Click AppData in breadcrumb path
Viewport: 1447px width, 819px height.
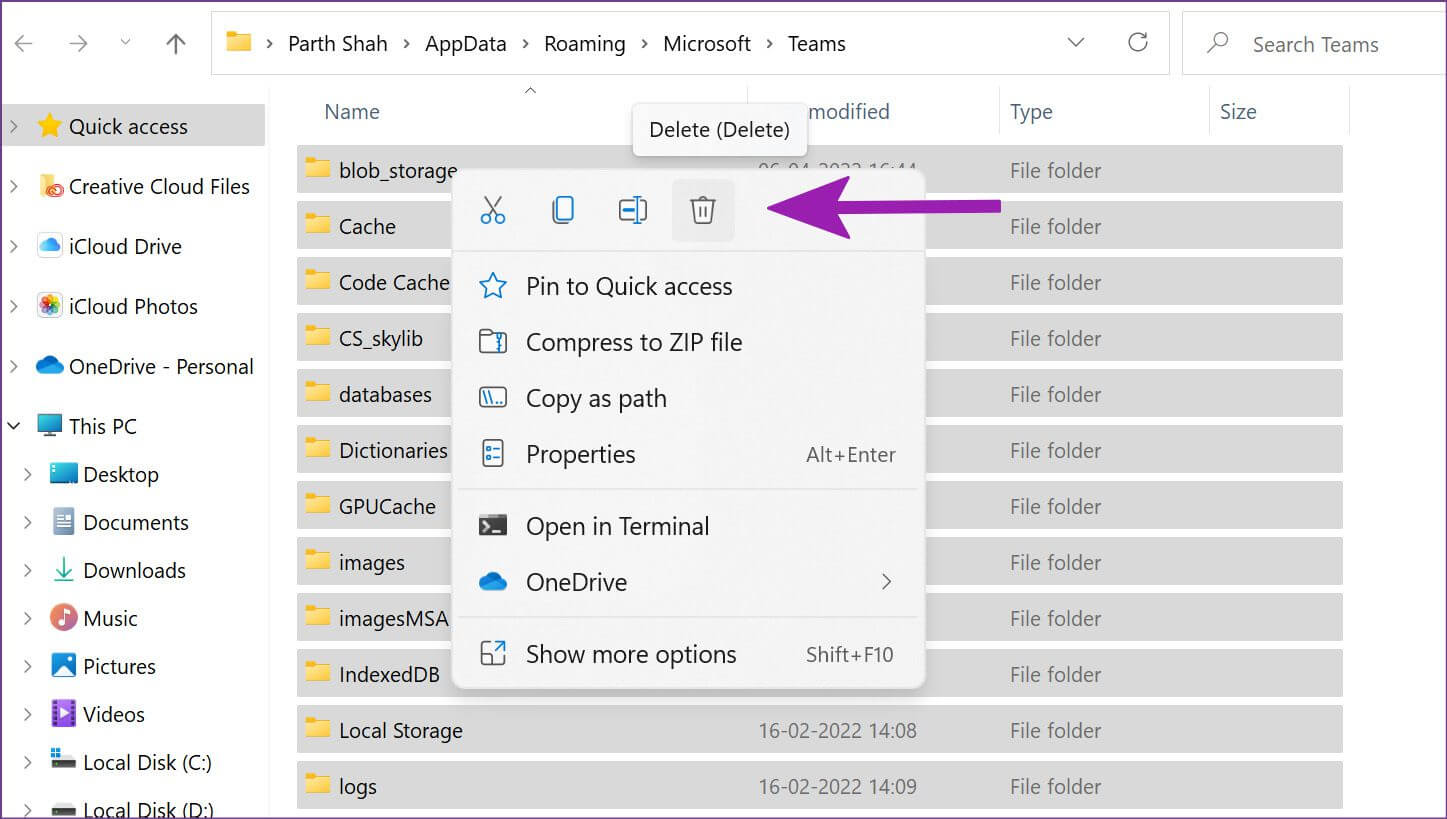pyautogui.click(x=465, y=44)
